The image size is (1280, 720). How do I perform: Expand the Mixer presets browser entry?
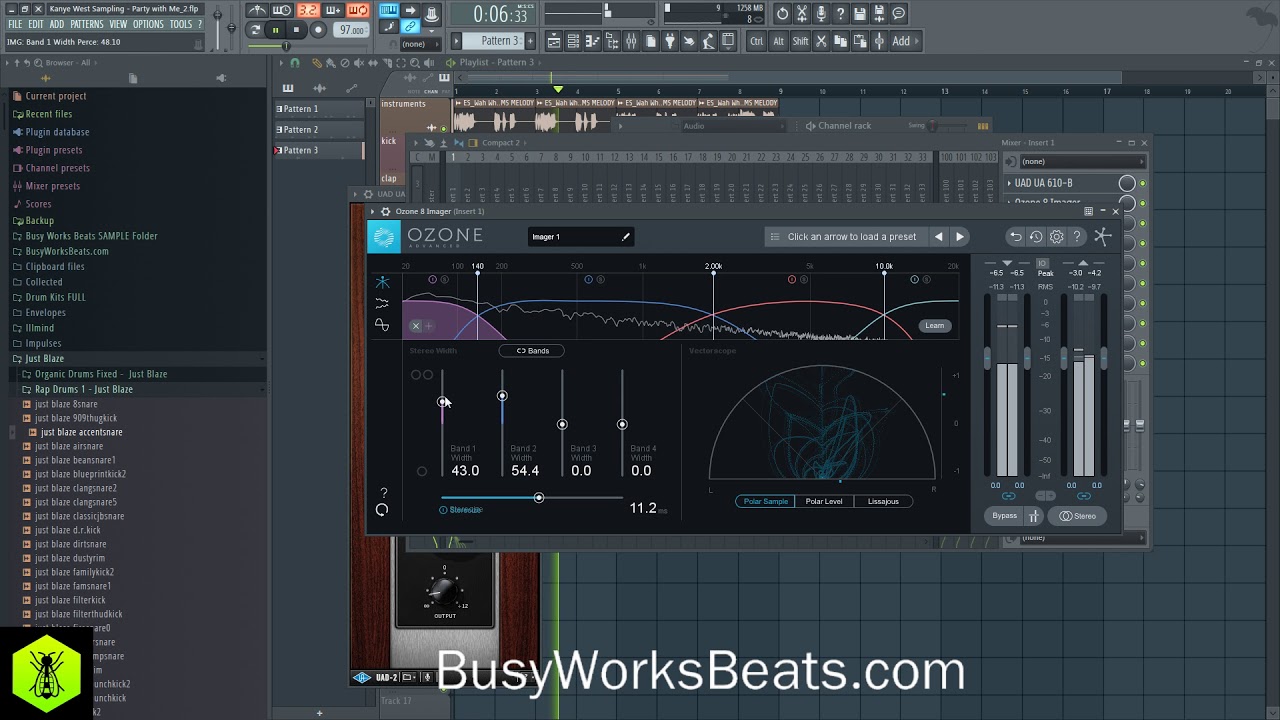click(52, 186)
